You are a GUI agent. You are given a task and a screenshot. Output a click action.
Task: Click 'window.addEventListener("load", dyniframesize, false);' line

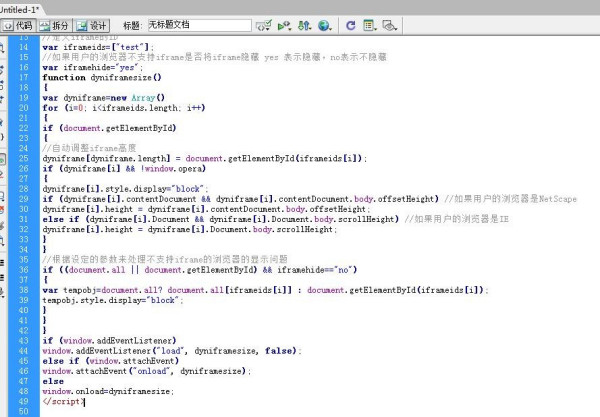(x=172, y=351)
